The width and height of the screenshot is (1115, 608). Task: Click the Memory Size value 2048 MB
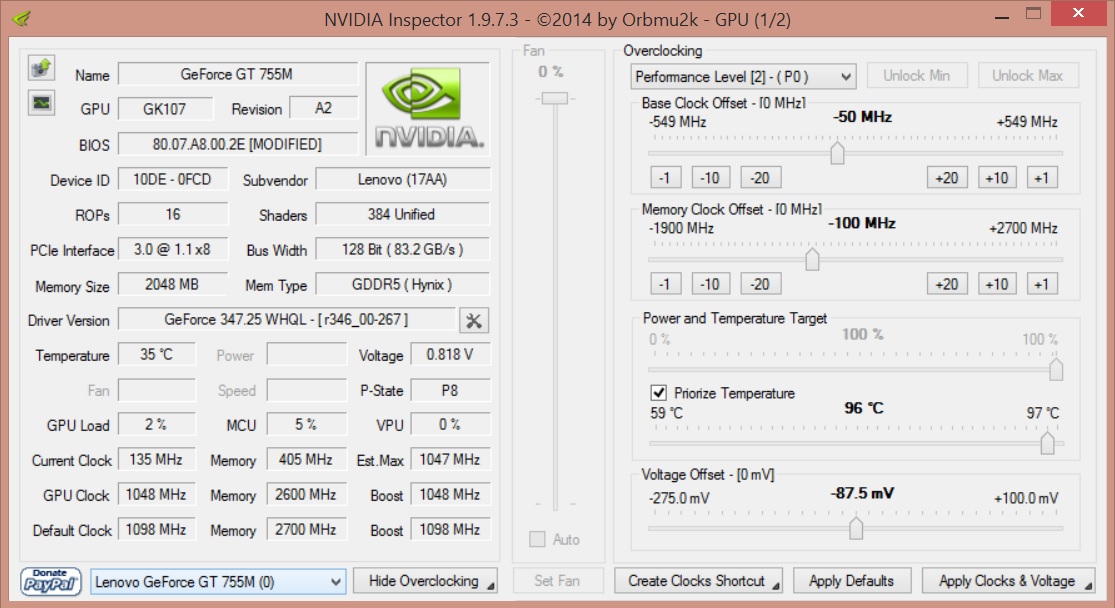(173, 284)
